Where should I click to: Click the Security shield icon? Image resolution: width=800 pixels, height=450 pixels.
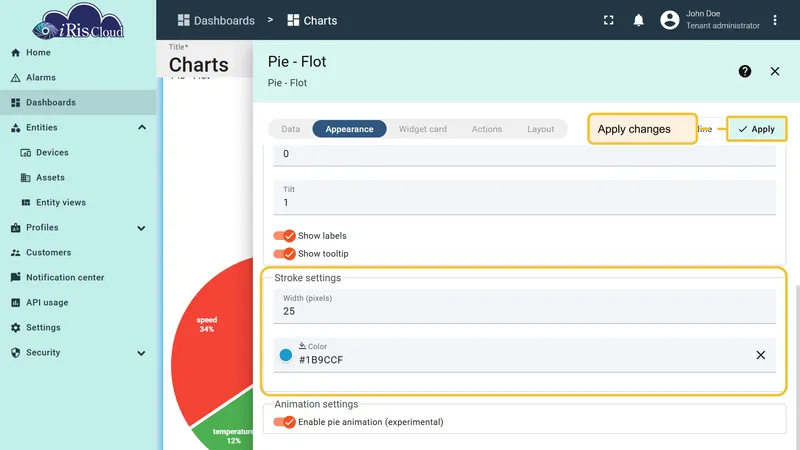click(15, 353)
